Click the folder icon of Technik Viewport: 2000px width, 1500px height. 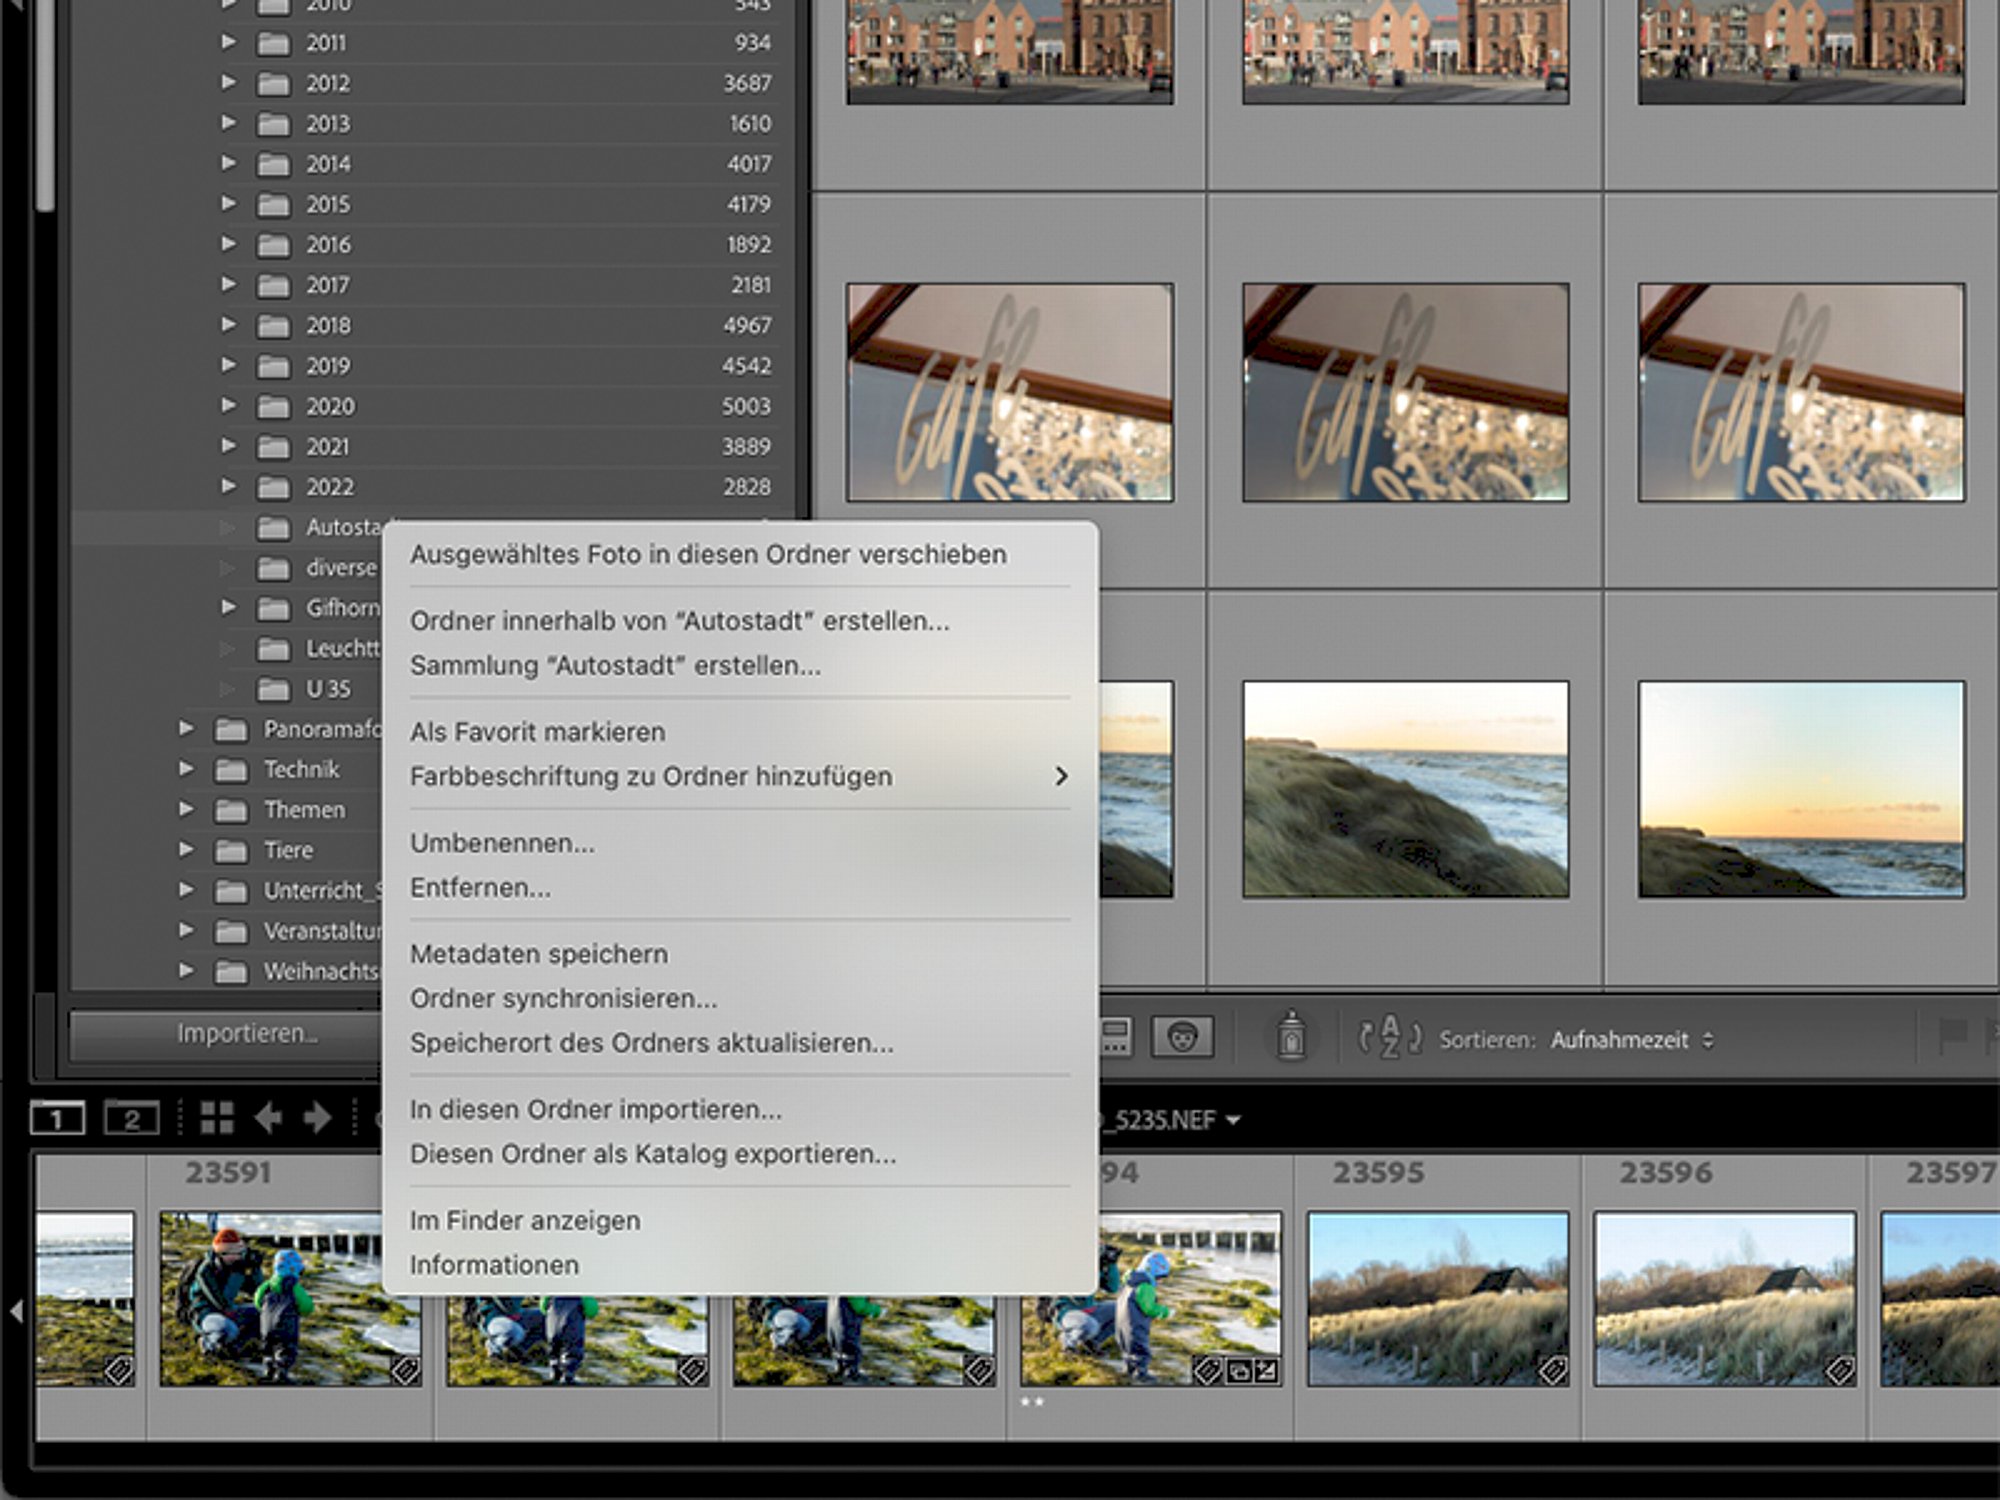(x=231, y=770)
